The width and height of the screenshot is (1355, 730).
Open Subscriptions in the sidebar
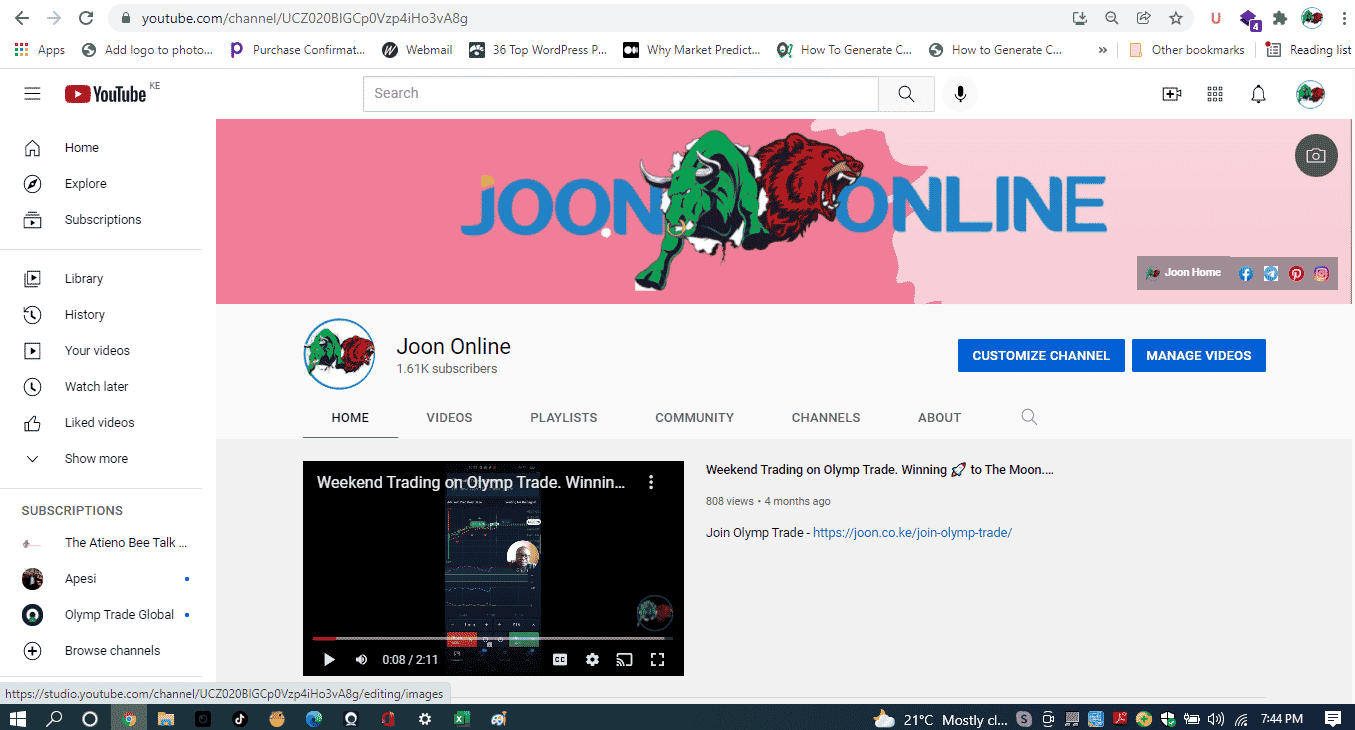click(101, 220)
